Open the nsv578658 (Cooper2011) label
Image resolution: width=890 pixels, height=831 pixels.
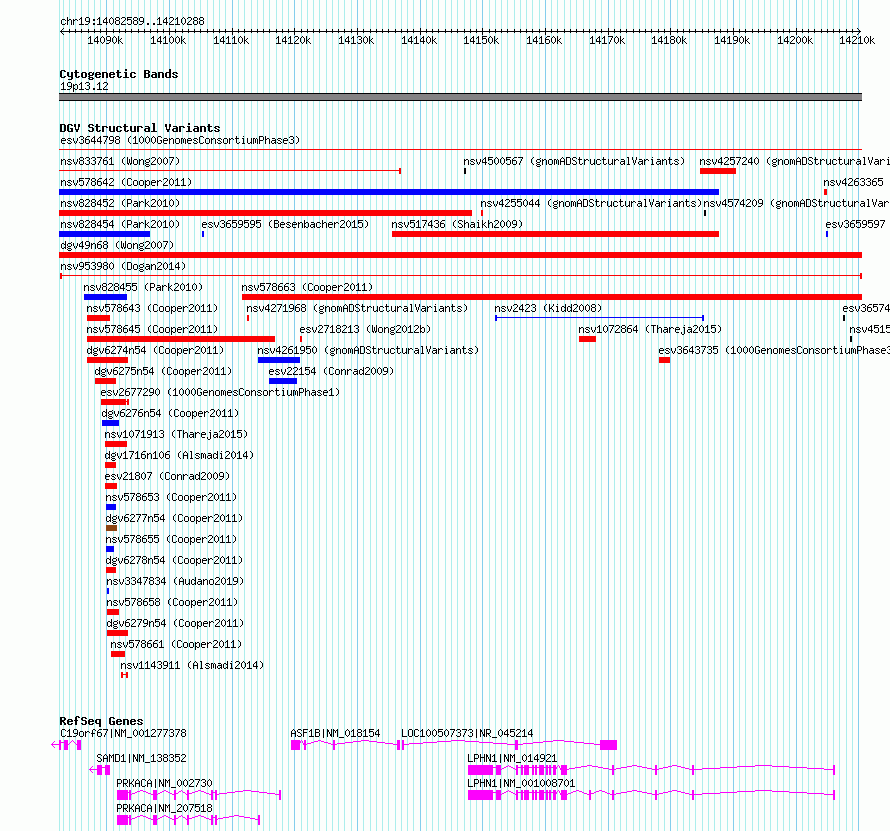pos(173,602)
